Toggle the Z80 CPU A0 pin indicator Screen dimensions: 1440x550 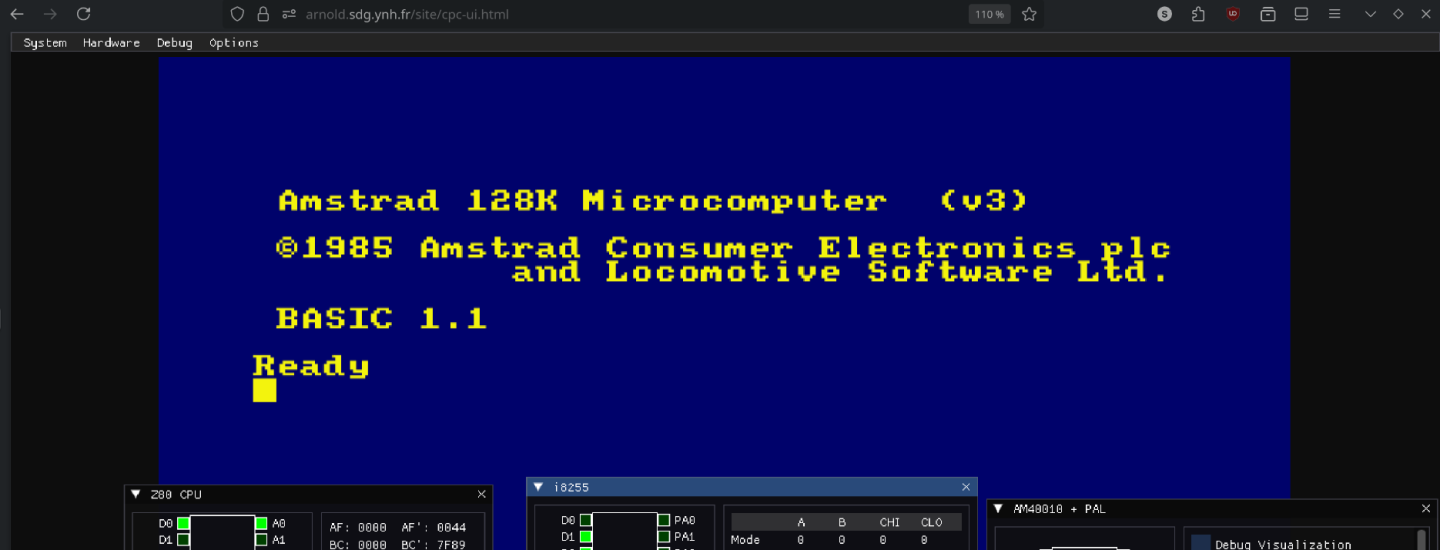[x=261, y=523]
